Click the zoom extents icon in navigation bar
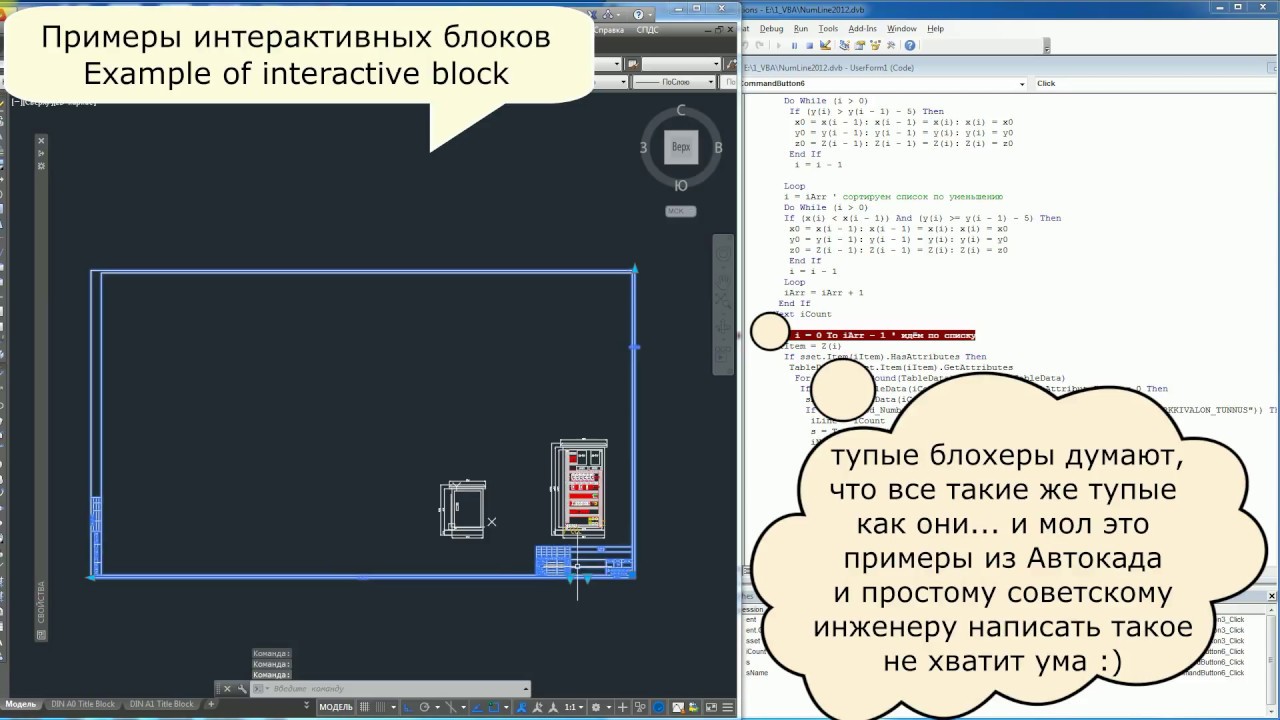Viewport: 1280px width, 720px height. (723, 301)
